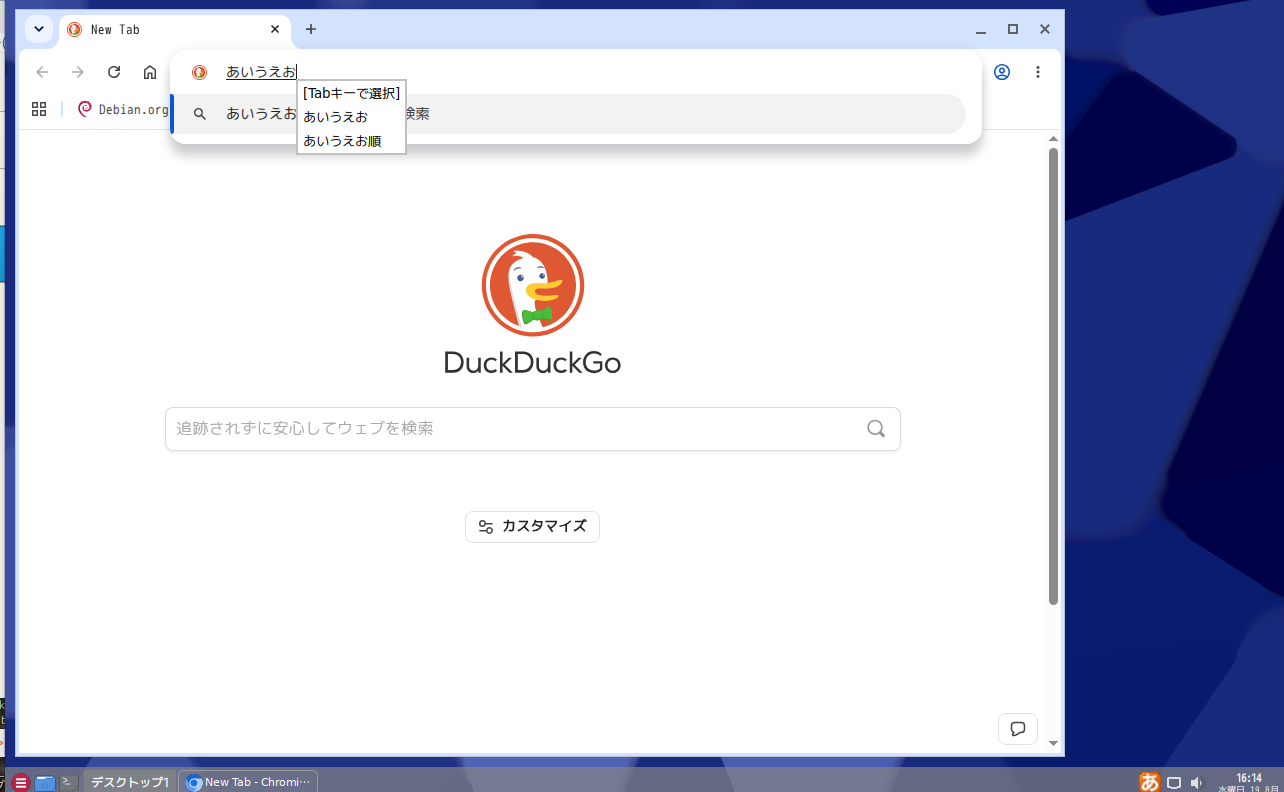Click the DuckDuckGo icon in address bar

199,72
